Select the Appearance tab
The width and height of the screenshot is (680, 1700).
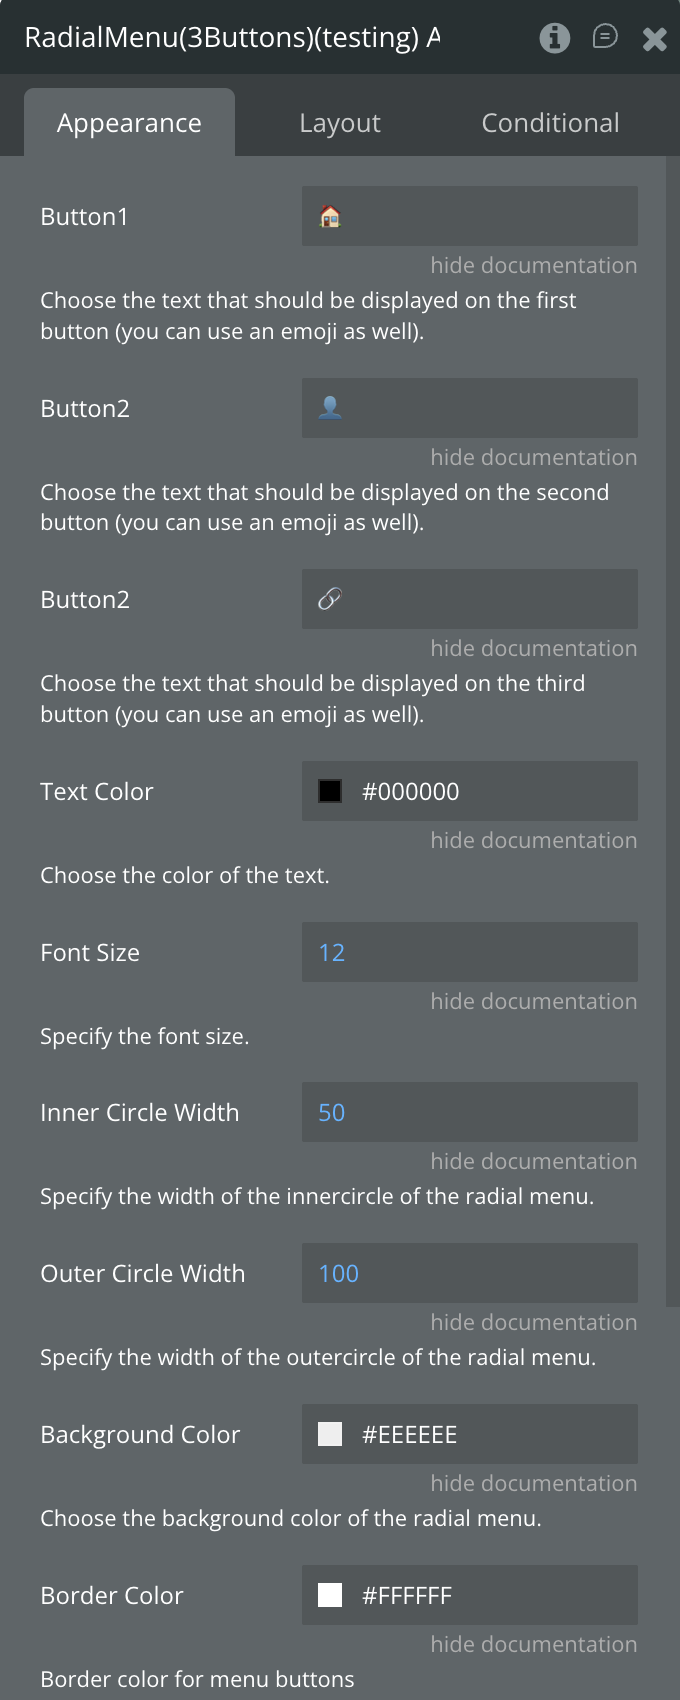point(129,123)
